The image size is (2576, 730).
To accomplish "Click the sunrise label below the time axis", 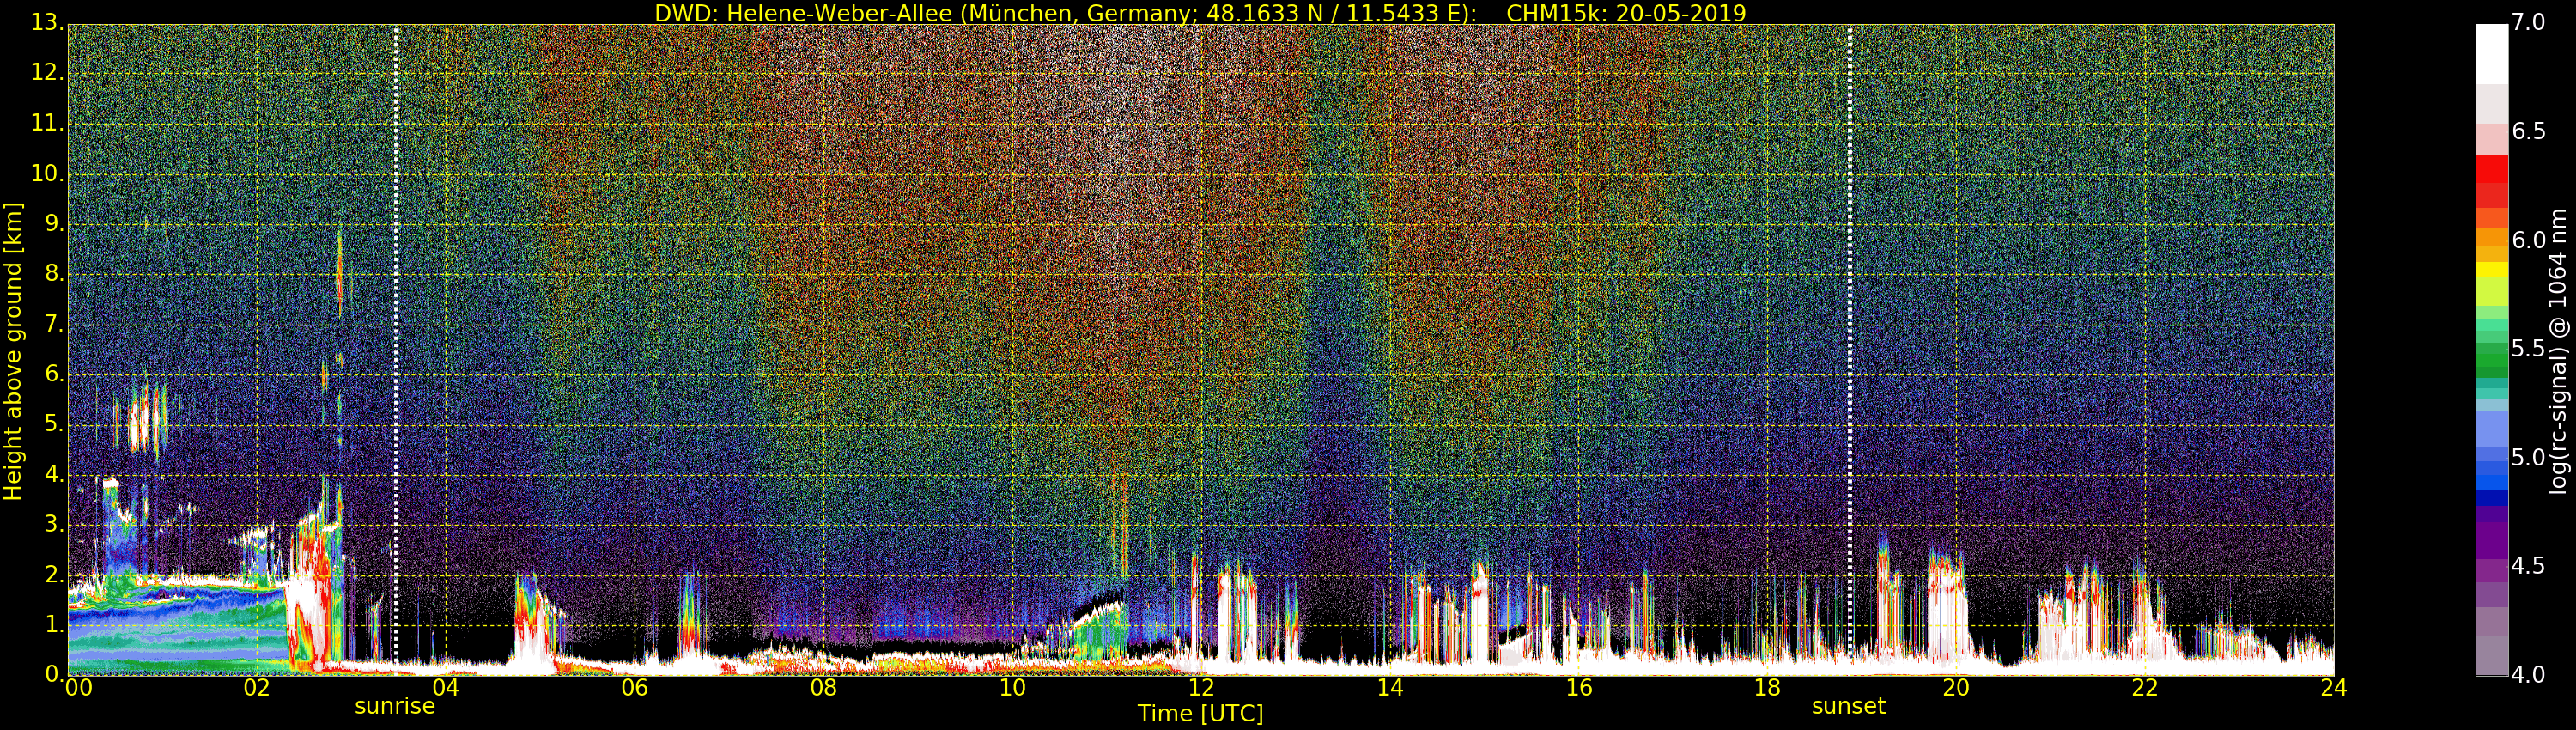I will click(394, 706).
